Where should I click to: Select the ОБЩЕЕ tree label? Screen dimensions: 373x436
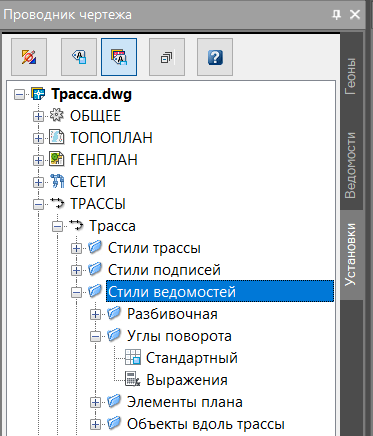tap(95, 116)
